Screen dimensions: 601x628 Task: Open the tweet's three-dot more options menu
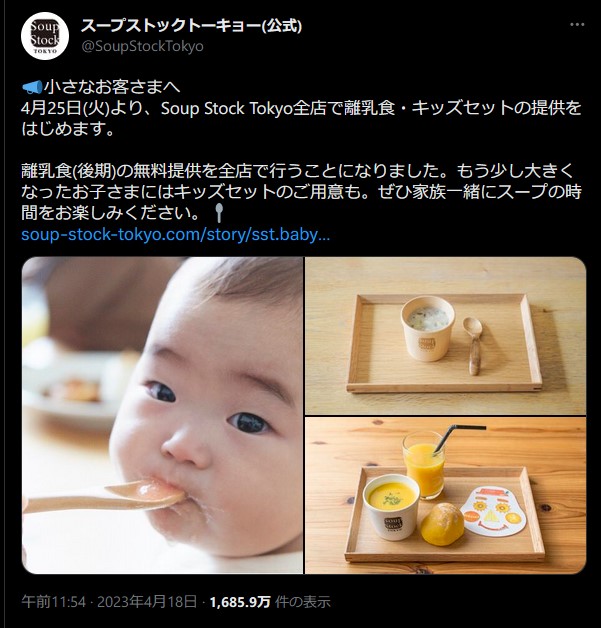pos(577,25)
